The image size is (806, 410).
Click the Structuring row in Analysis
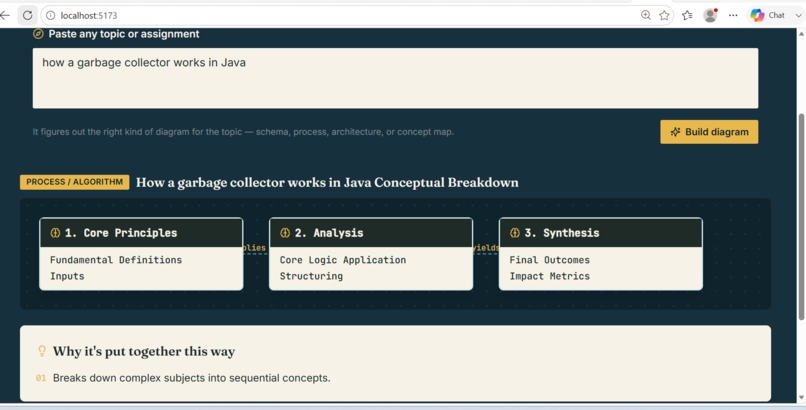click(311, 276)
